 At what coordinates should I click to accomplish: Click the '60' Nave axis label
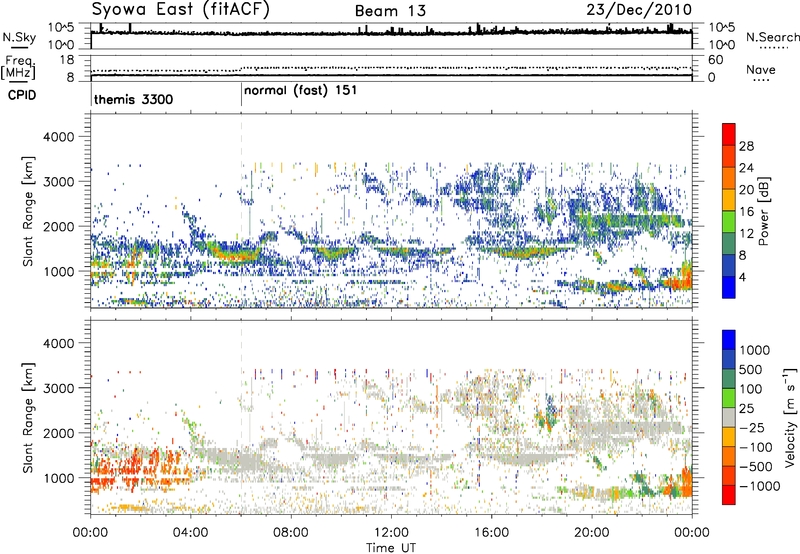tap(715, 60)
